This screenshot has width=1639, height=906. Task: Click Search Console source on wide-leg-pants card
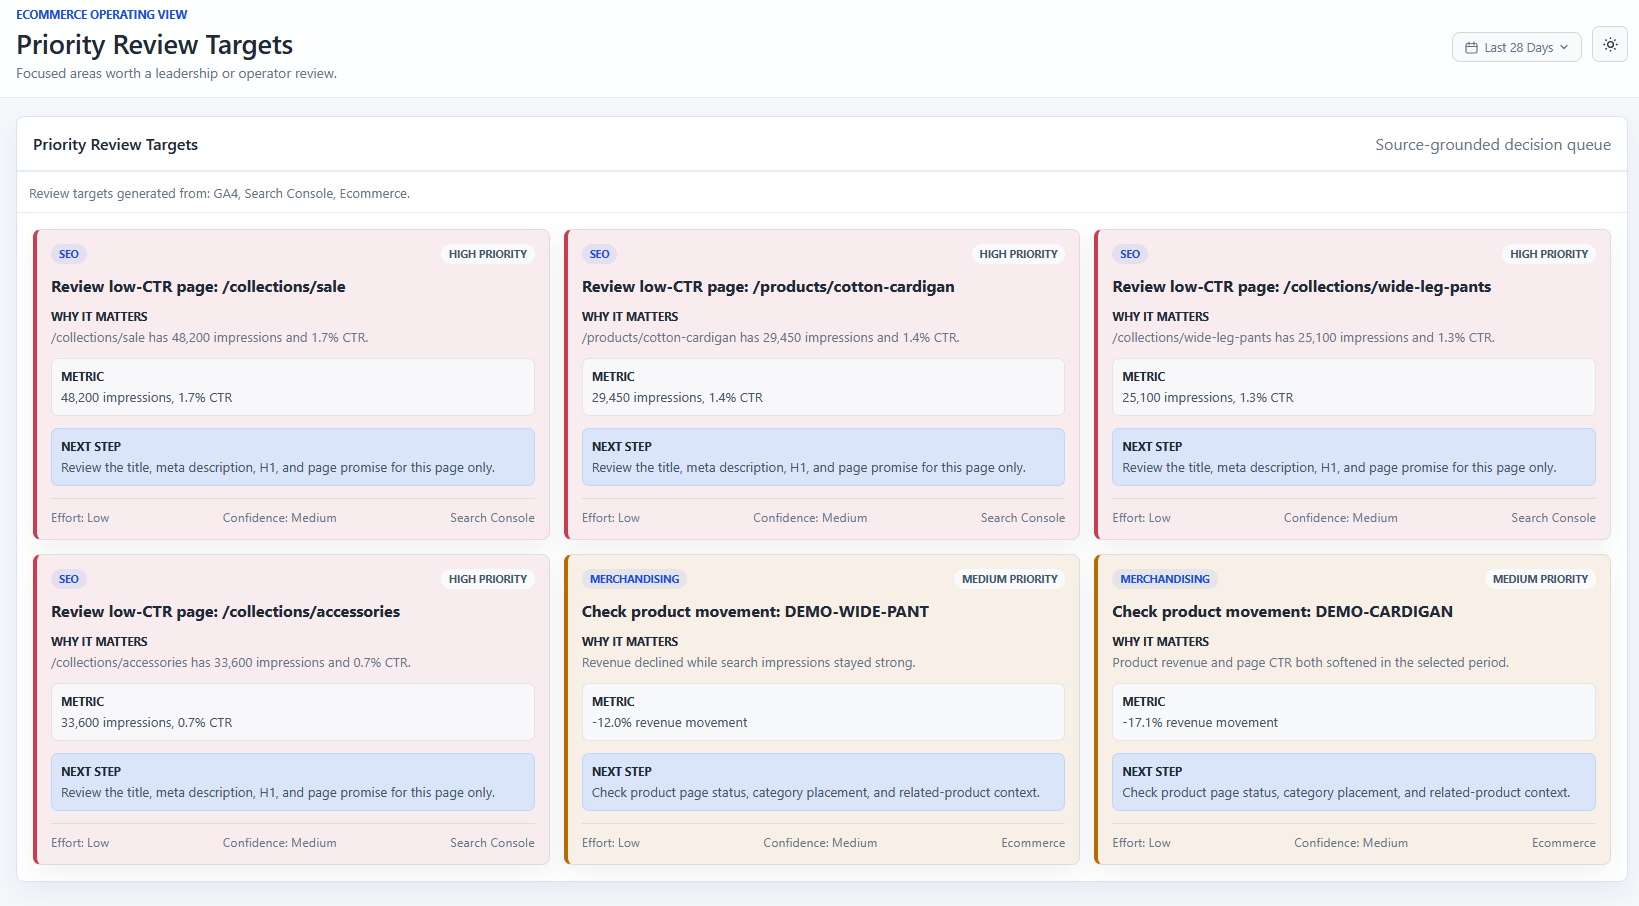1553,518
